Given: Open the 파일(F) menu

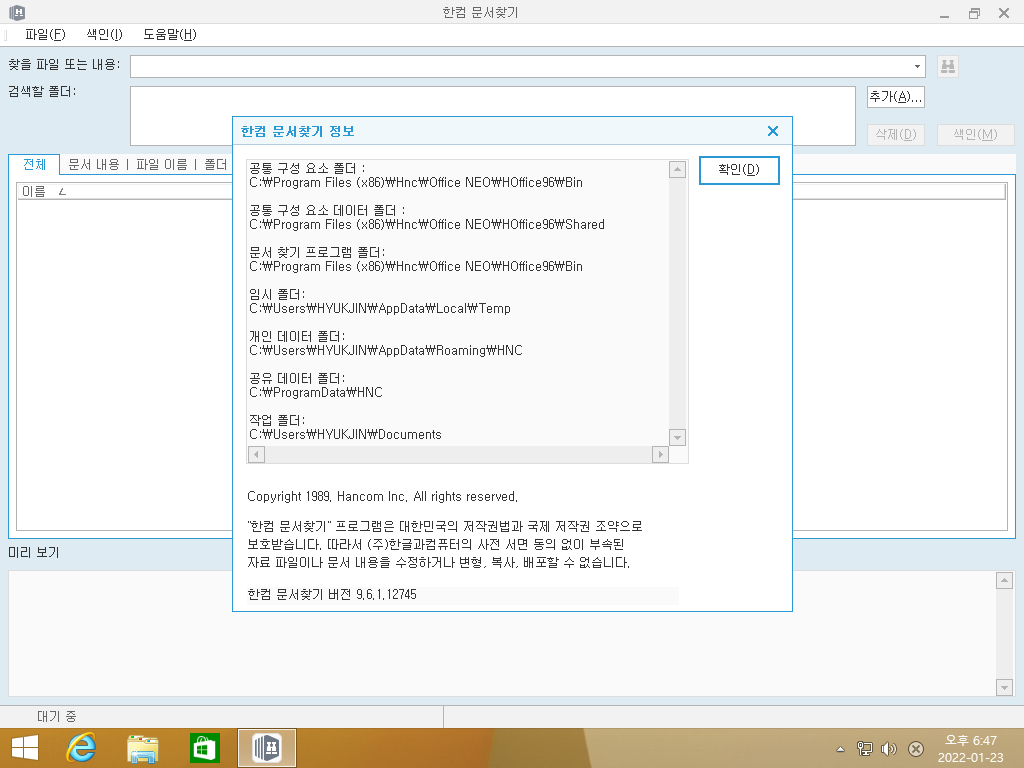Looking at the screenshot, I should 45,35.
